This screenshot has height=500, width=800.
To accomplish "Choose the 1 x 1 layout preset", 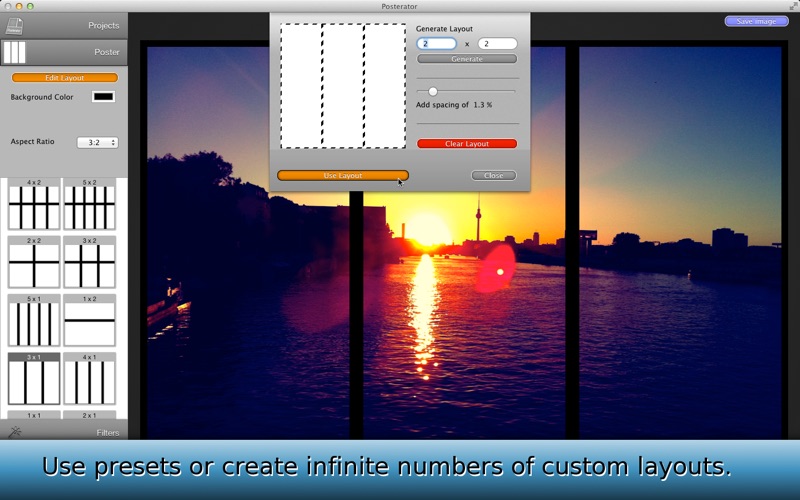I will [x=34, y=415].
